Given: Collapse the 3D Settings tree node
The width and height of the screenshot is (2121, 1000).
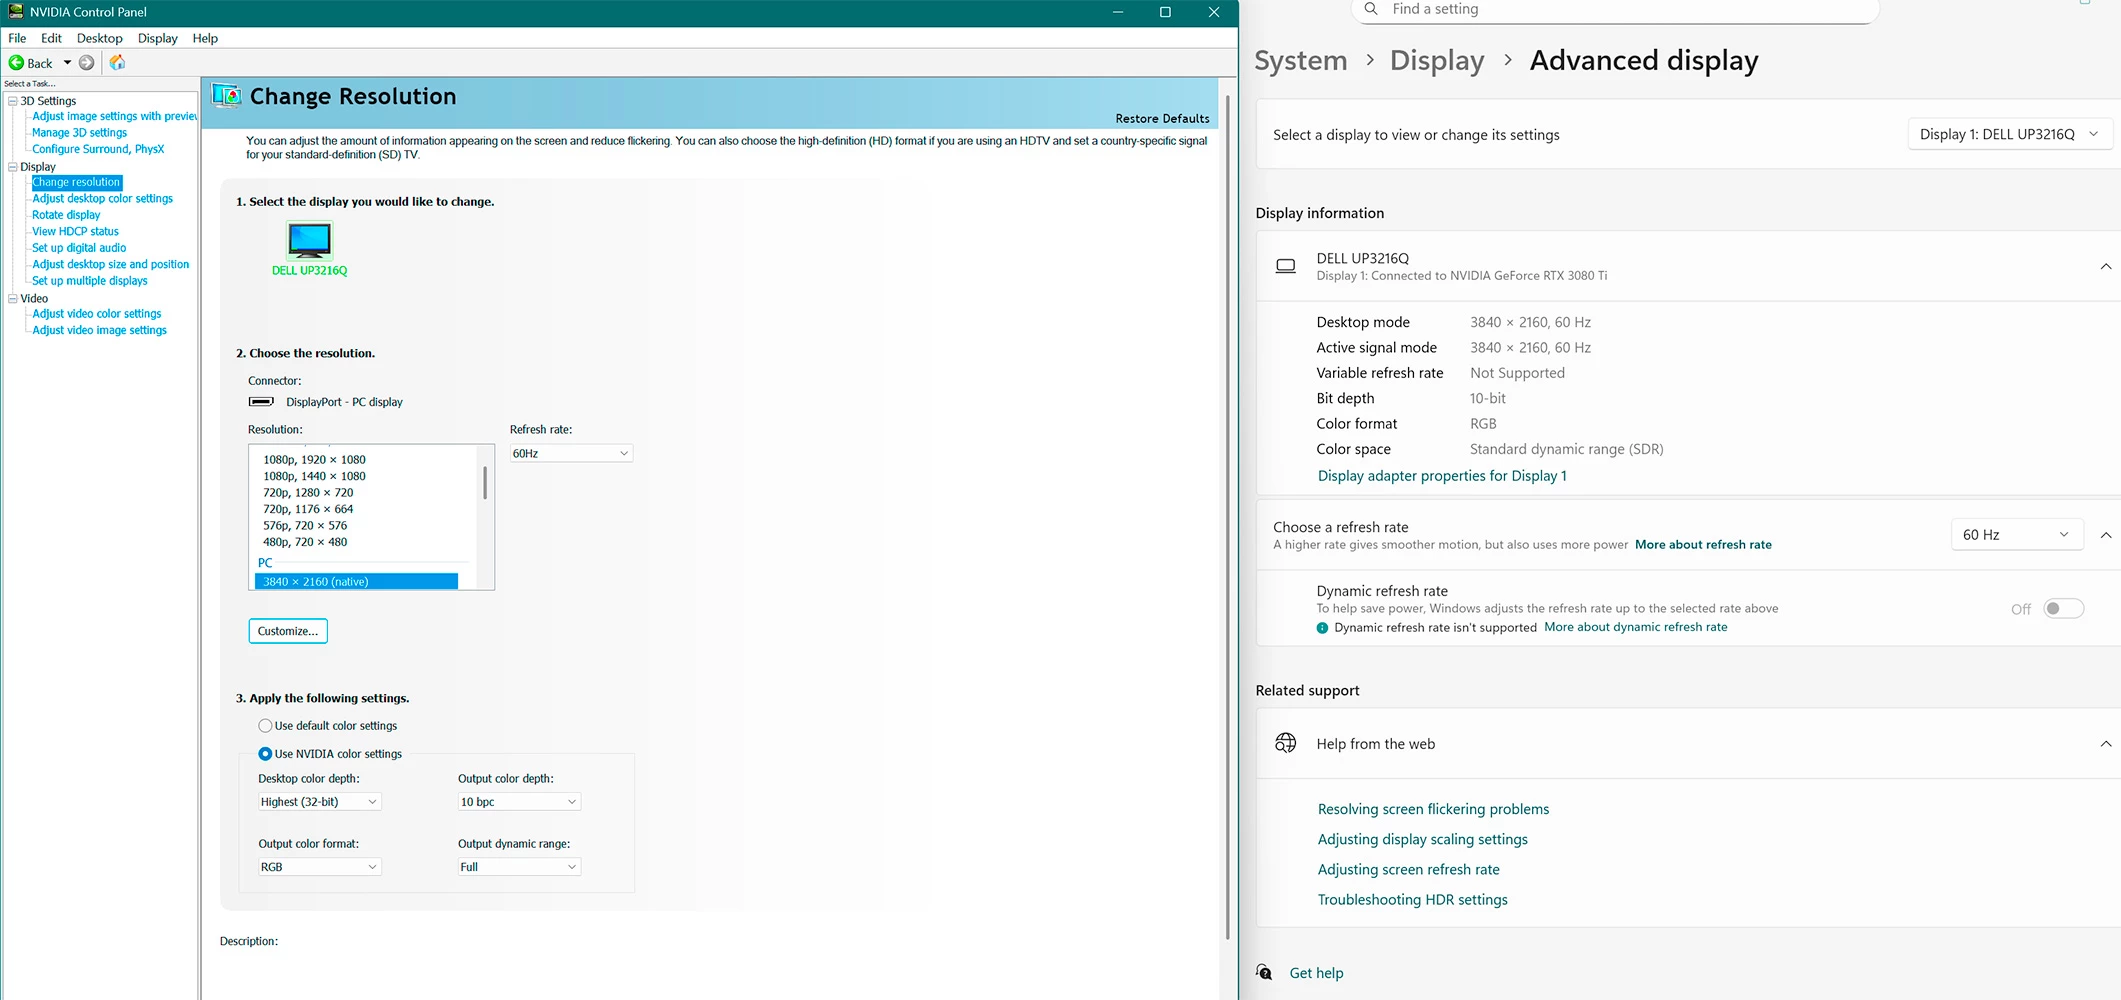Looking at the screenshot, I should [13, 101].
